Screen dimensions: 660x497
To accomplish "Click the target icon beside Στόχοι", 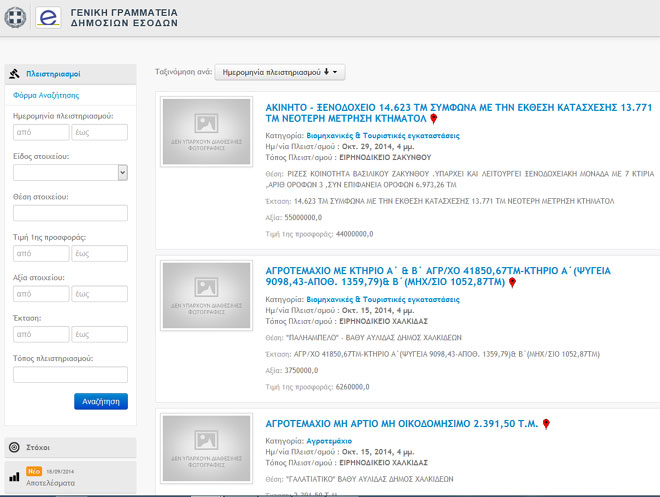I will coord(14,447).
